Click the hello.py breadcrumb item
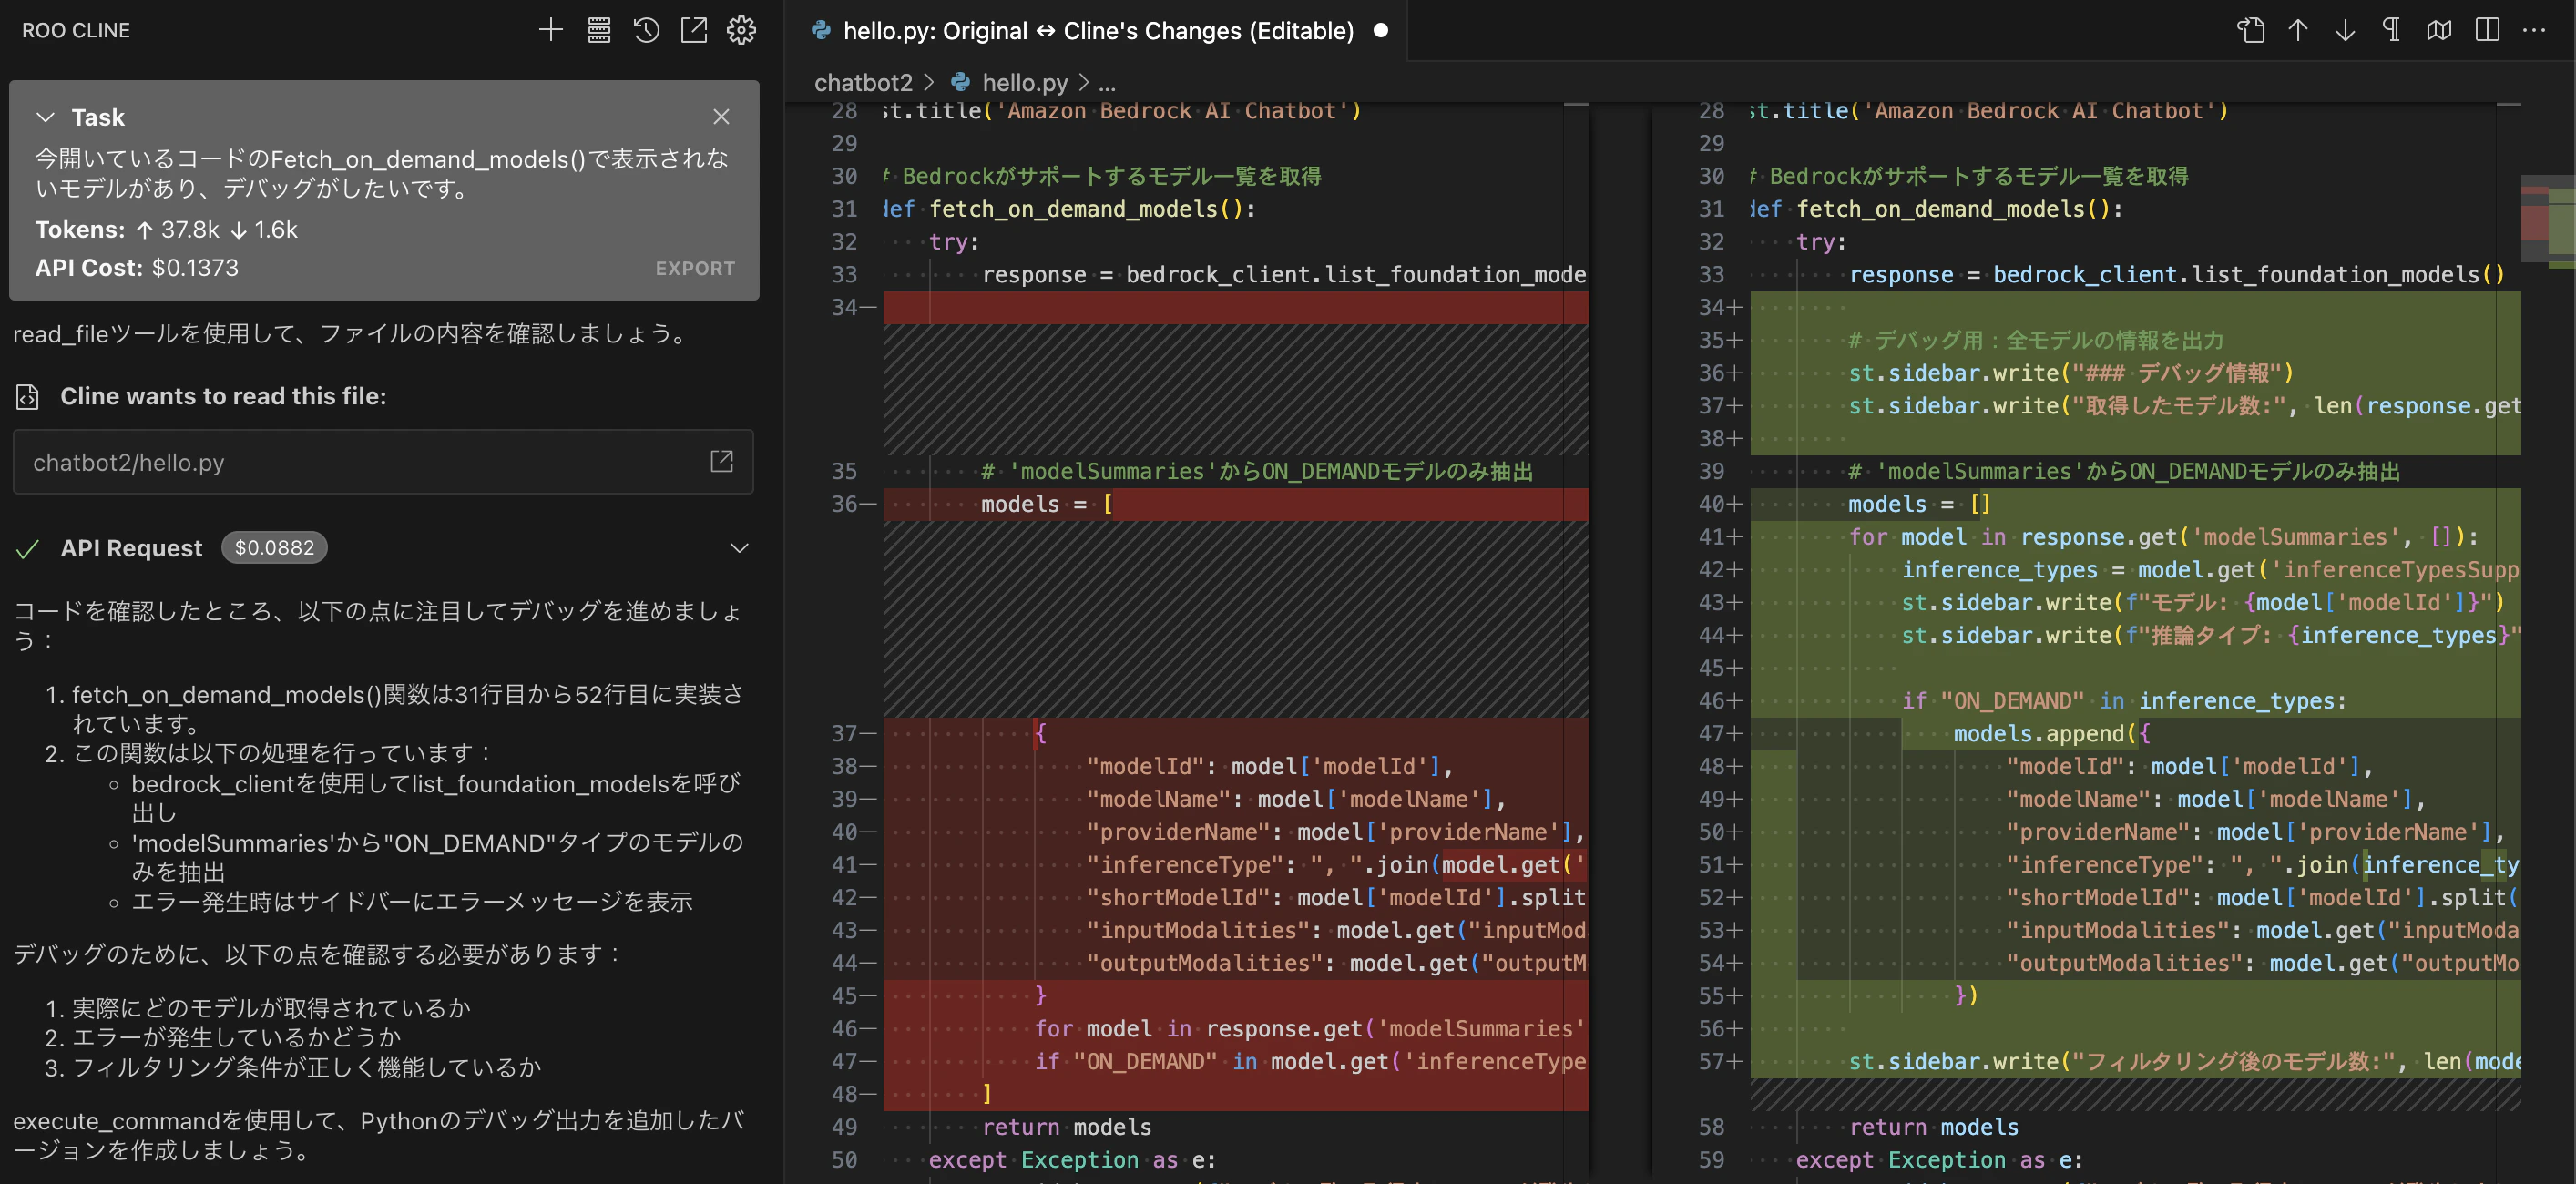Screen dimensions: 2576x1184 pos(1024,82)
